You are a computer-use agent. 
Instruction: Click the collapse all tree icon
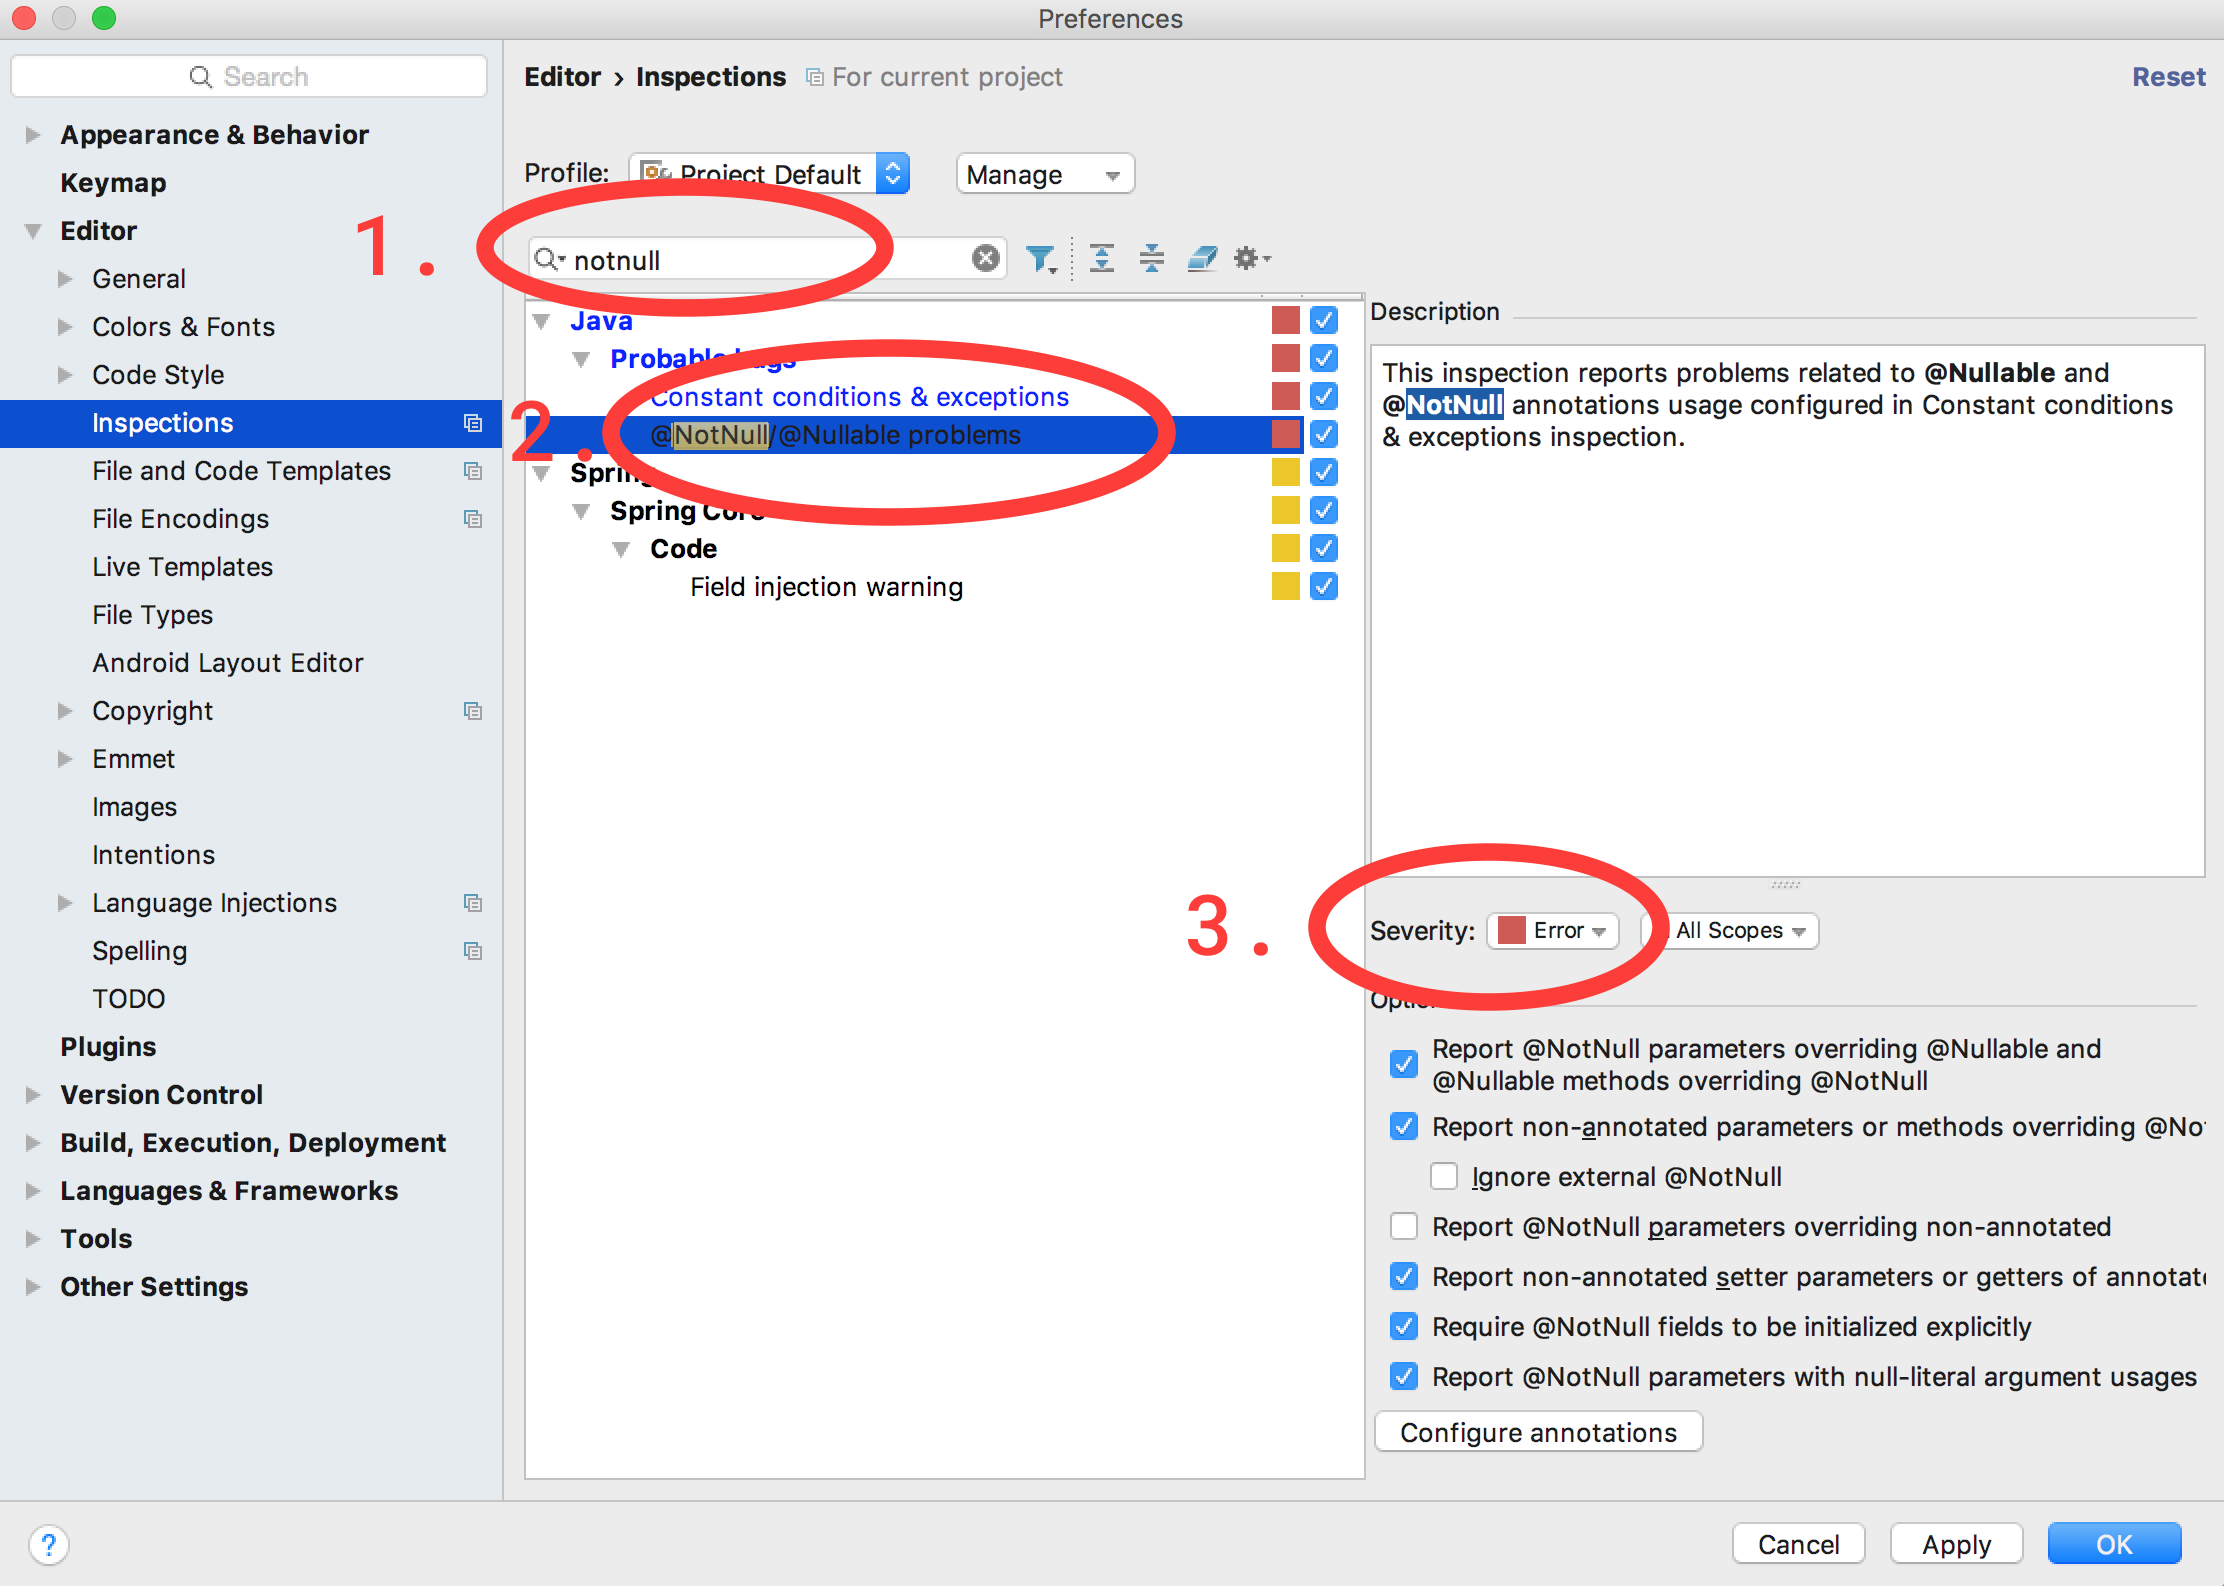(1151, 259)
